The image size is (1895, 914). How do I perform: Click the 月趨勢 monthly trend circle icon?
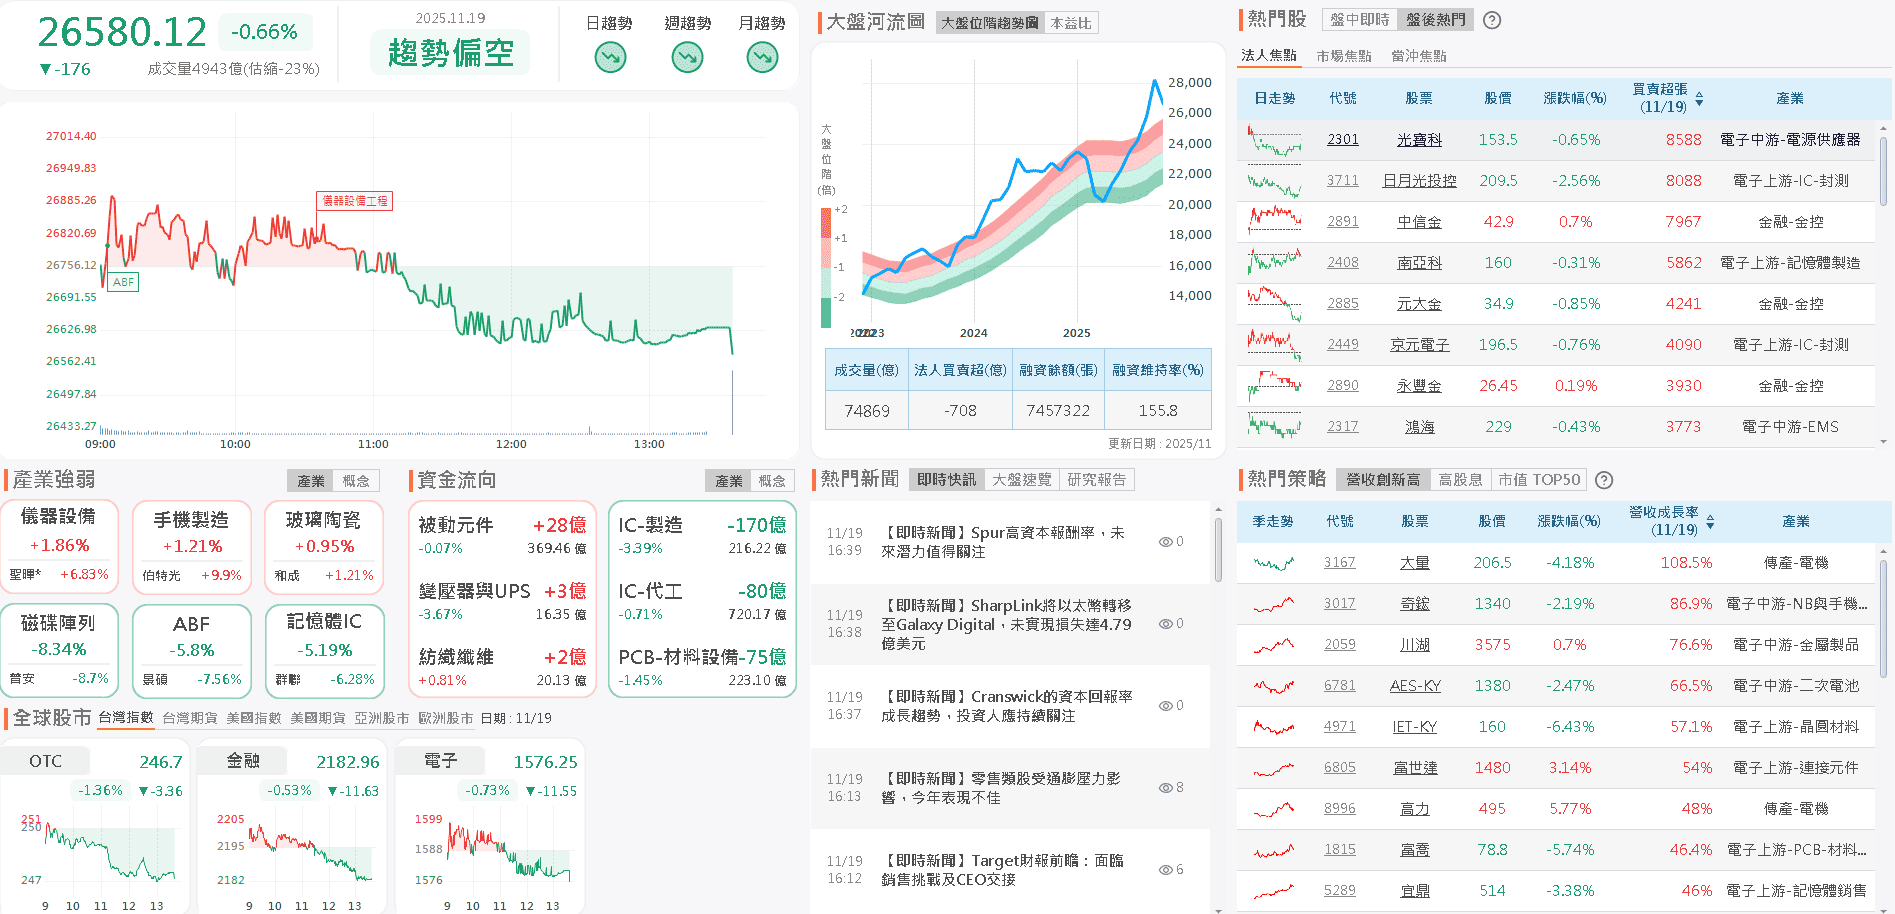coord(761,57)
